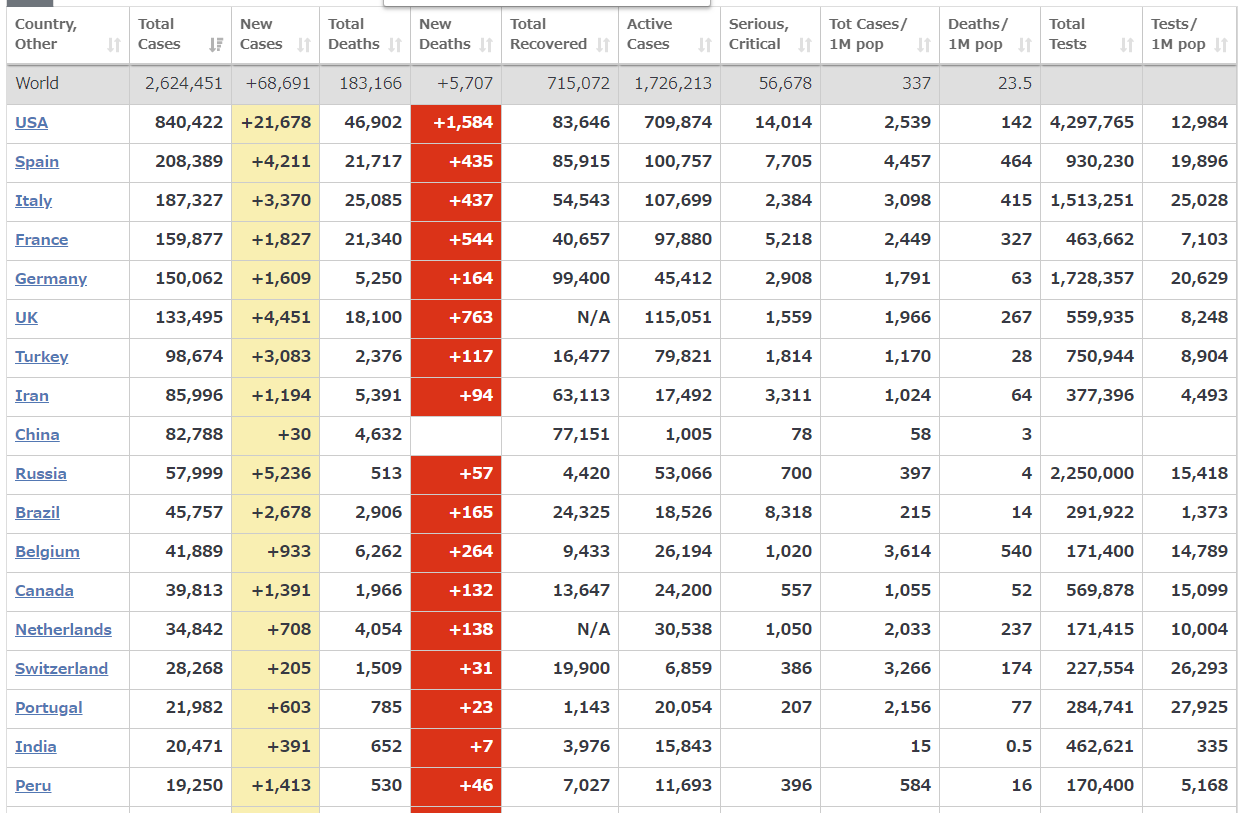
Task: Click Turkey serious critical 1,814
Action: click(789, 356)
